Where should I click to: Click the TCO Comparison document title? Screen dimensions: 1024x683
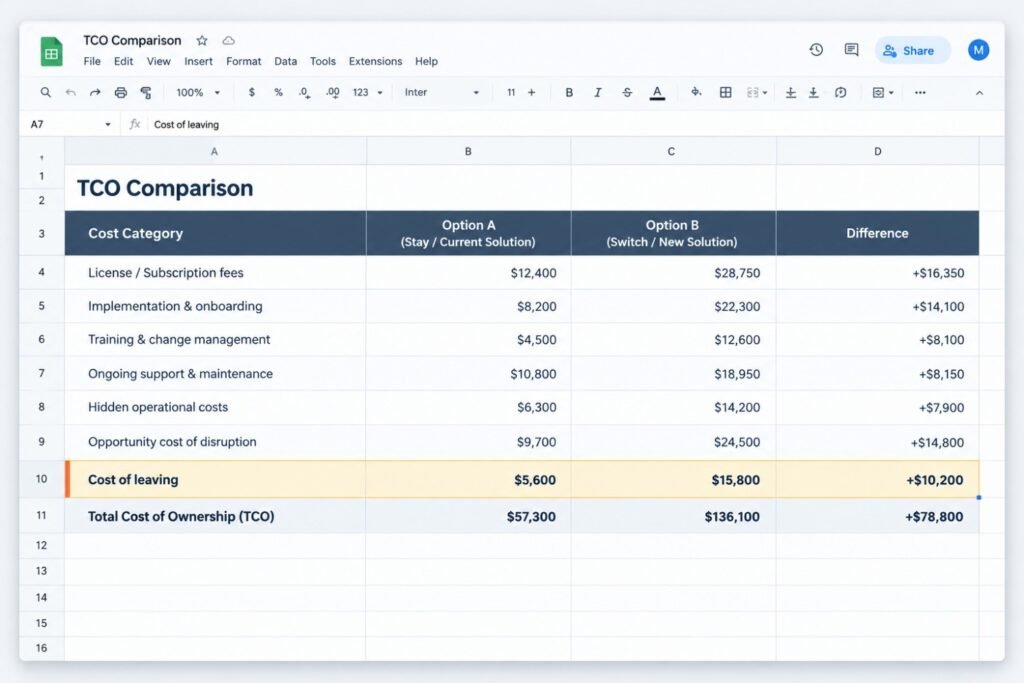coord(132,40)
